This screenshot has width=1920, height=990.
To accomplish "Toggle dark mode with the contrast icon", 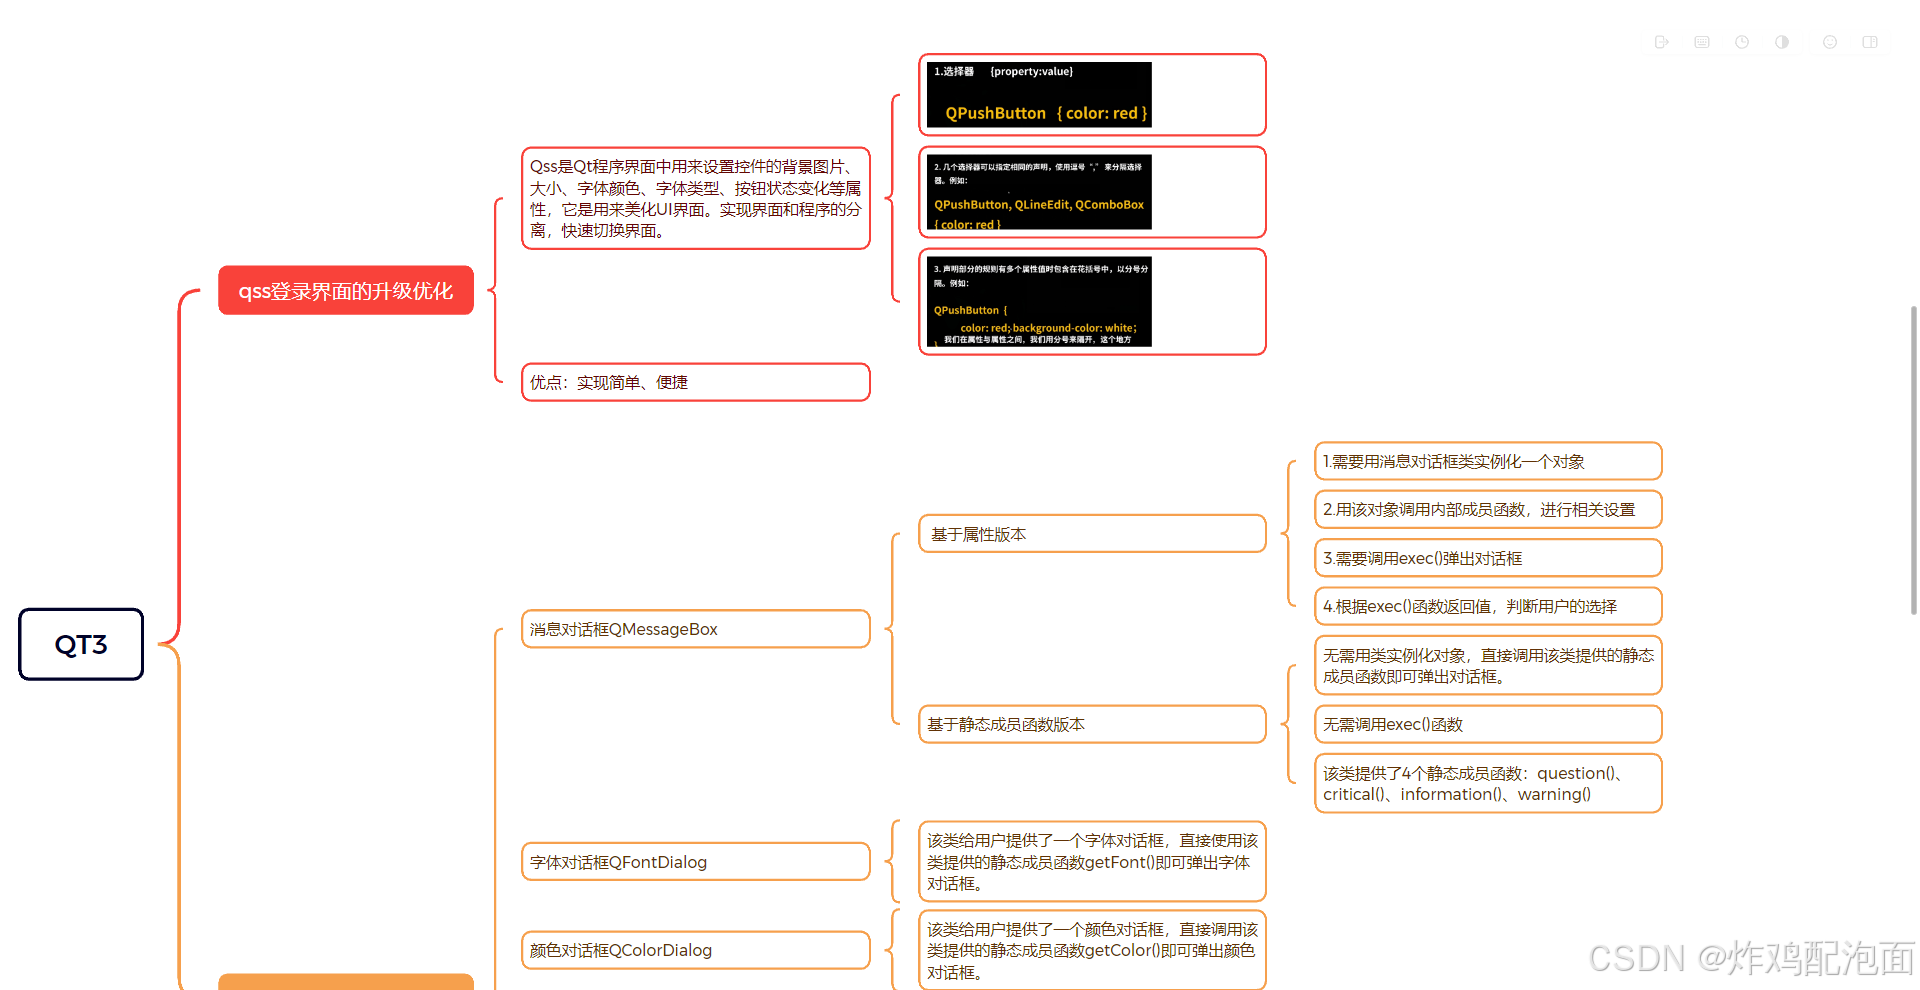I will [x=1782, y=42].
